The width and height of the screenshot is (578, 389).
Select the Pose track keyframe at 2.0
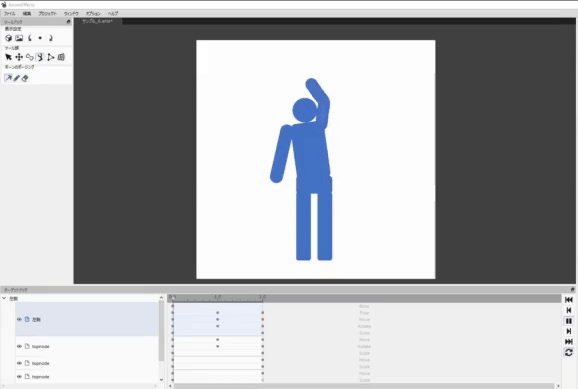click(262, 313)
